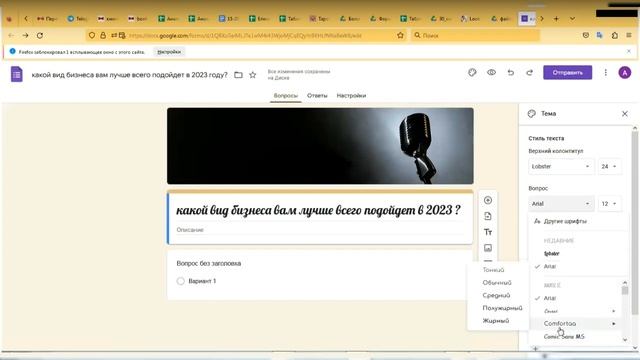Click the Firefox search box Поиск

(476, 36)
